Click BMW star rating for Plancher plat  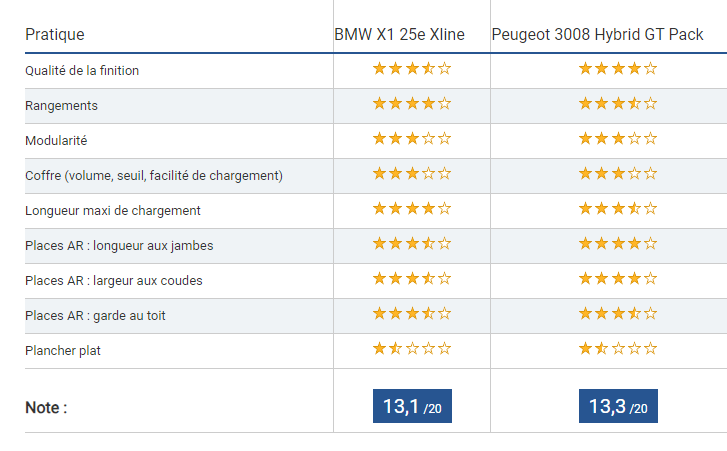pos(412,349)
